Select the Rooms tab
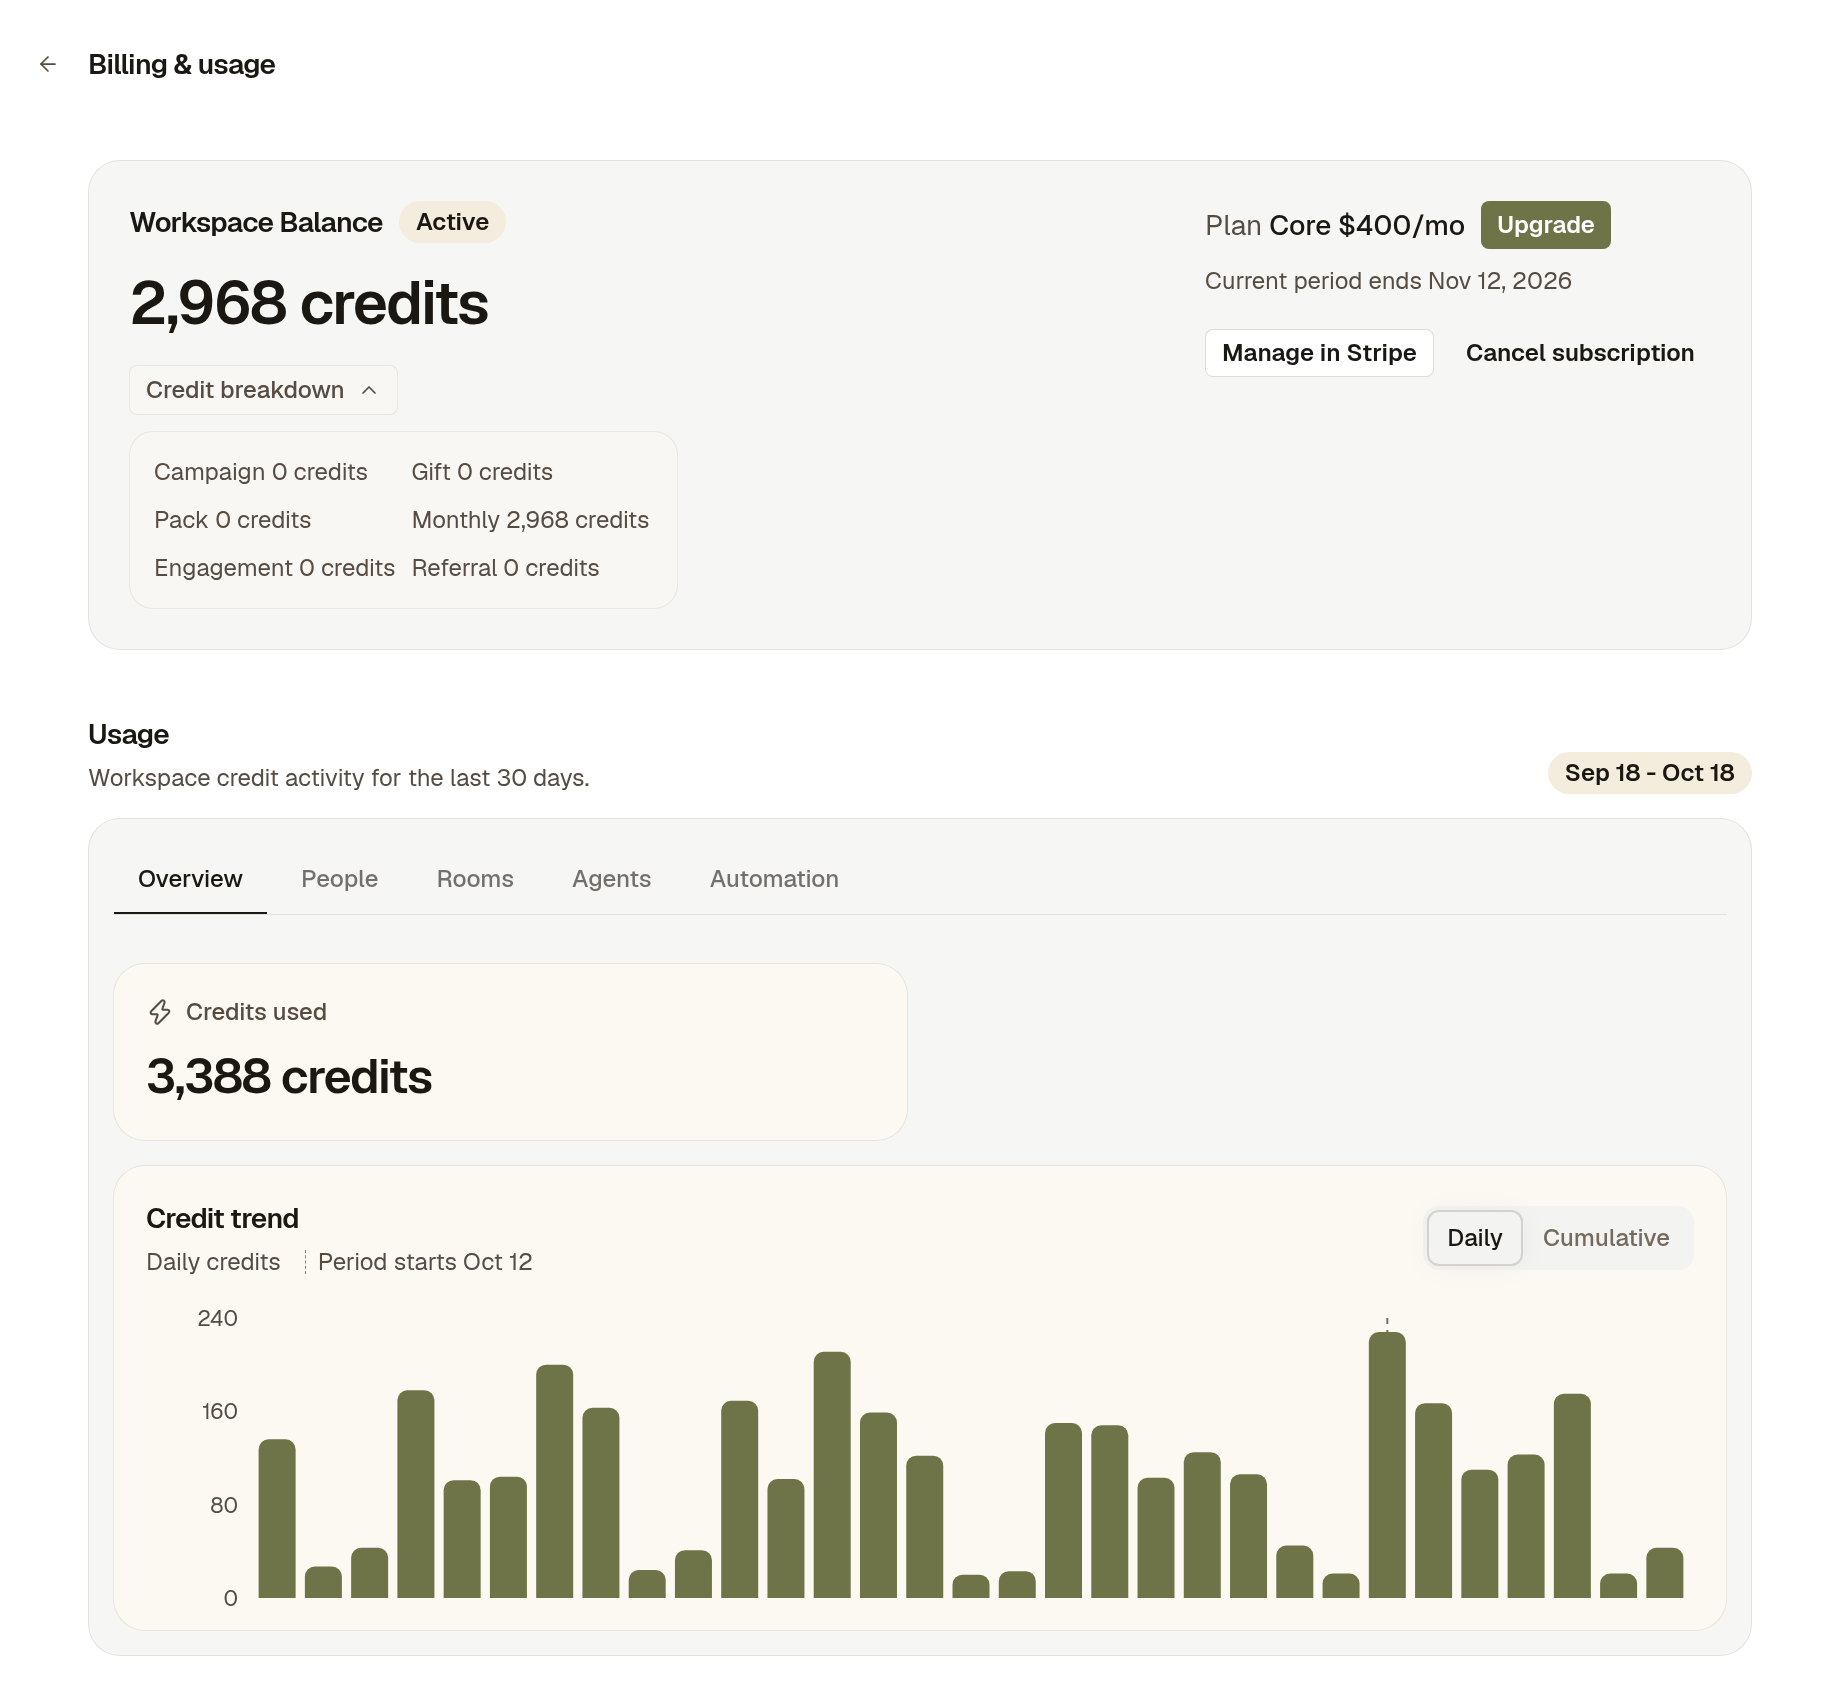The height and width of the screenshot is (1700, 1840). click(x=475, y=879)
